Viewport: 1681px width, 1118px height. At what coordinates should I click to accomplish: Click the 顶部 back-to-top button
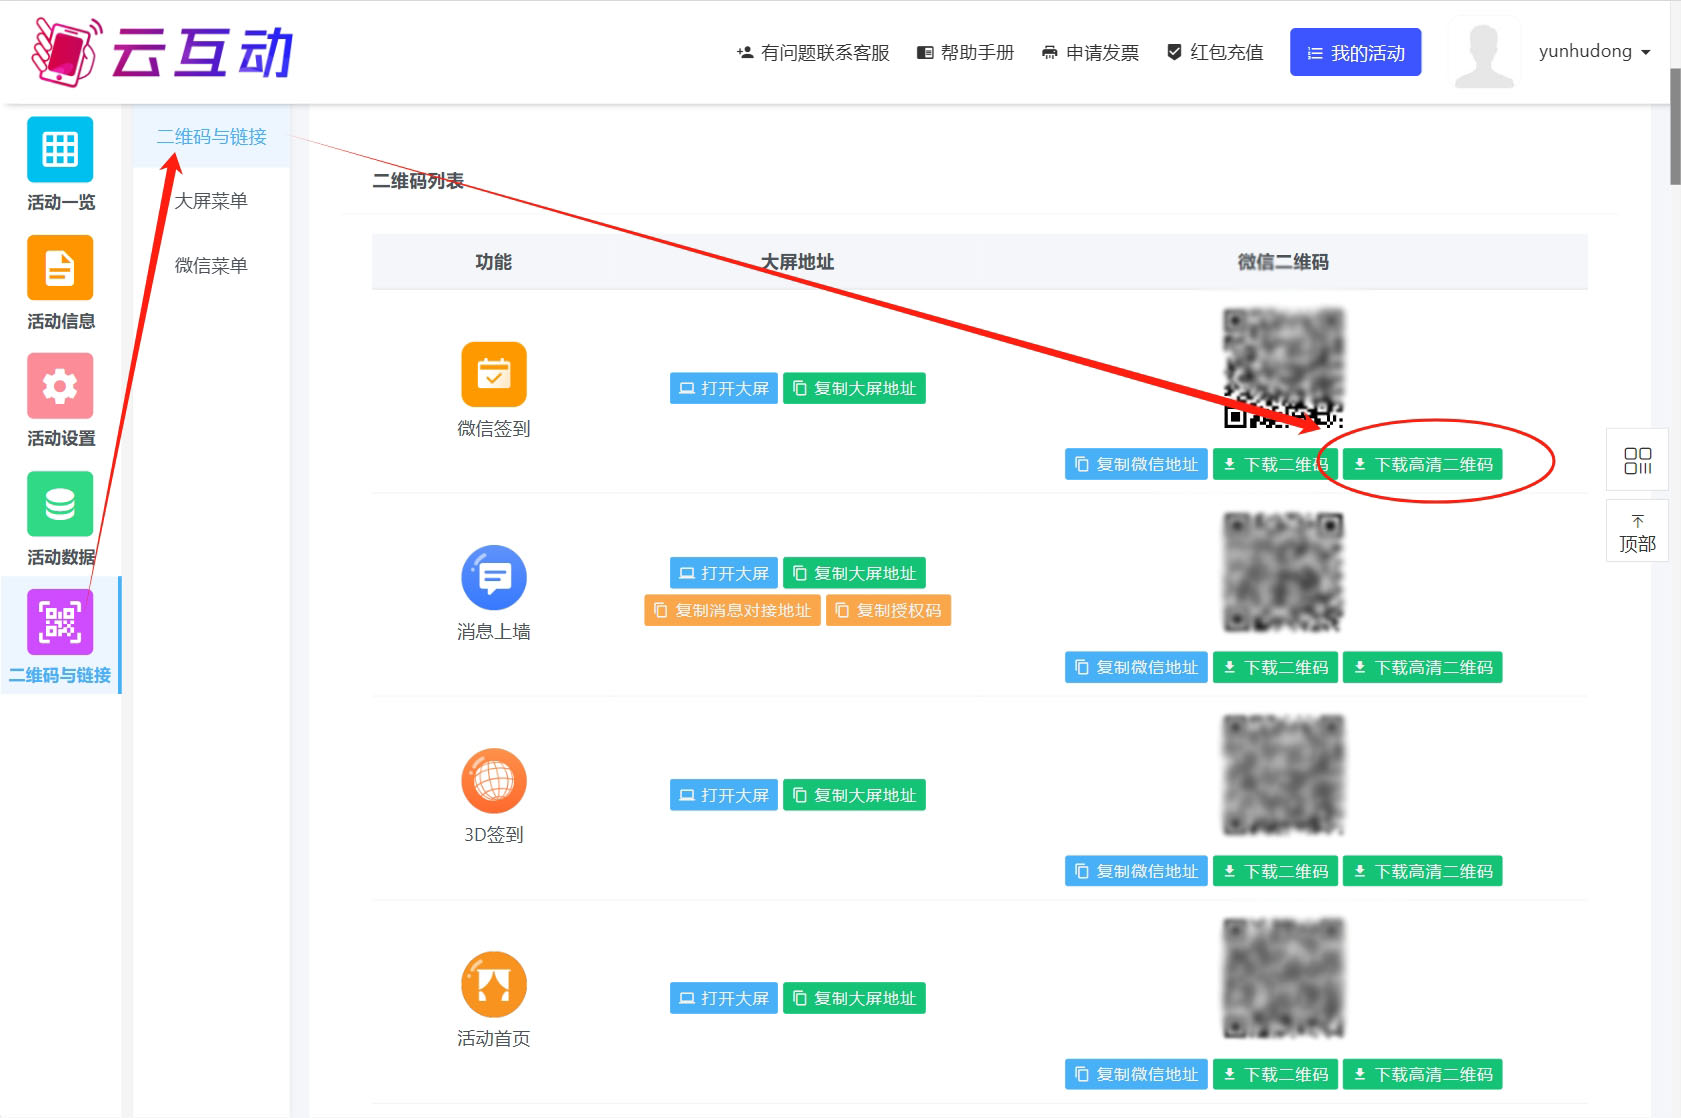click(x=1637, y=532)
